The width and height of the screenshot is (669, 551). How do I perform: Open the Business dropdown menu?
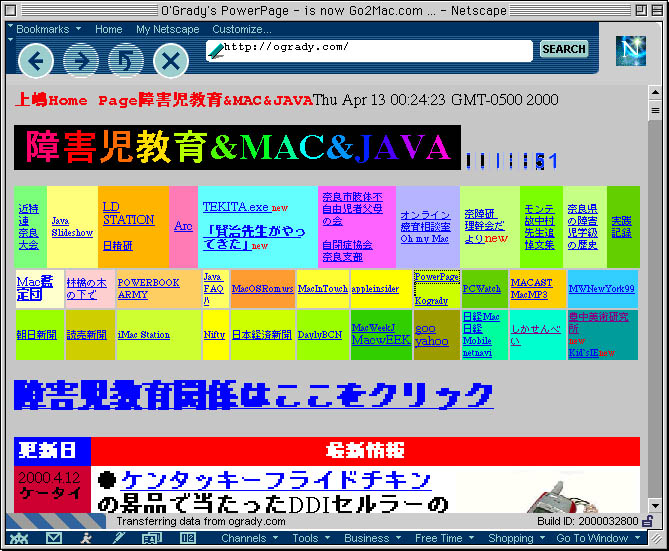pyautogui.click(x=372, y=538)
